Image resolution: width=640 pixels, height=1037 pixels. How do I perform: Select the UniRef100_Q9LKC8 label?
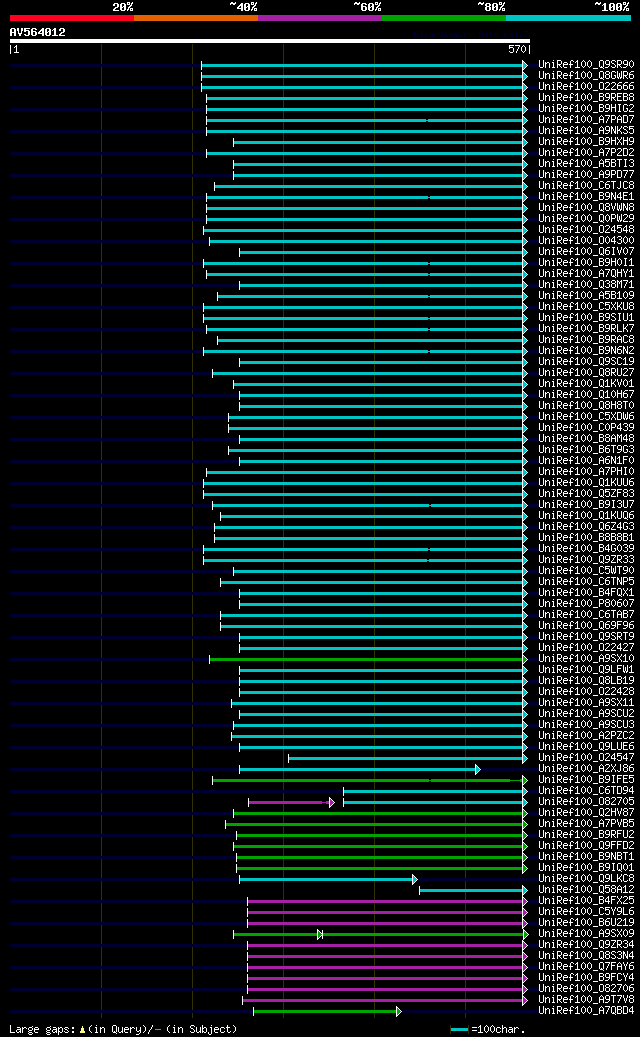point(586,878)
